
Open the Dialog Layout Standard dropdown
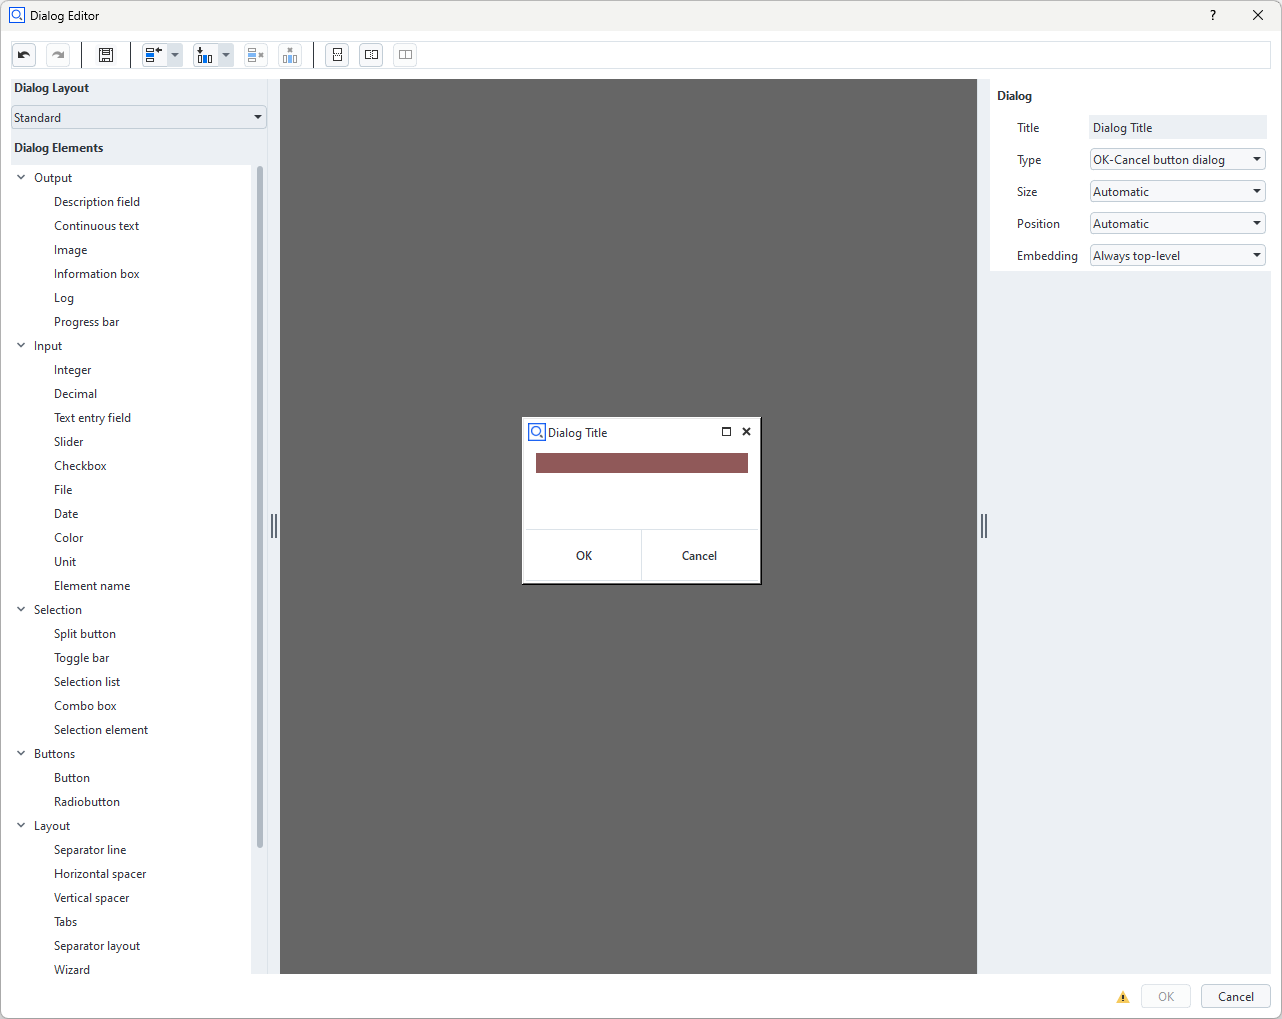(x=138, y=117)
